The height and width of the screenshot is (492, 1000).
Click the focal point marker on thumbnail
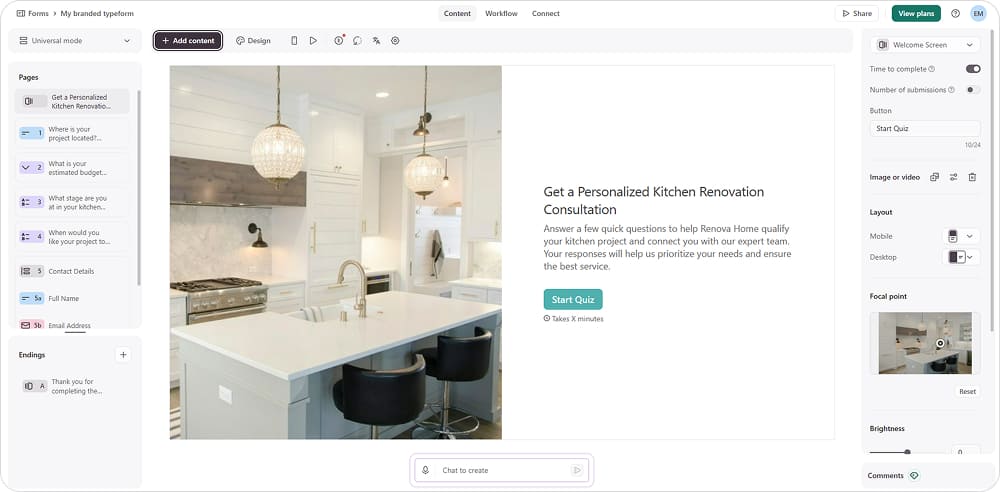(x=940, y=343)
